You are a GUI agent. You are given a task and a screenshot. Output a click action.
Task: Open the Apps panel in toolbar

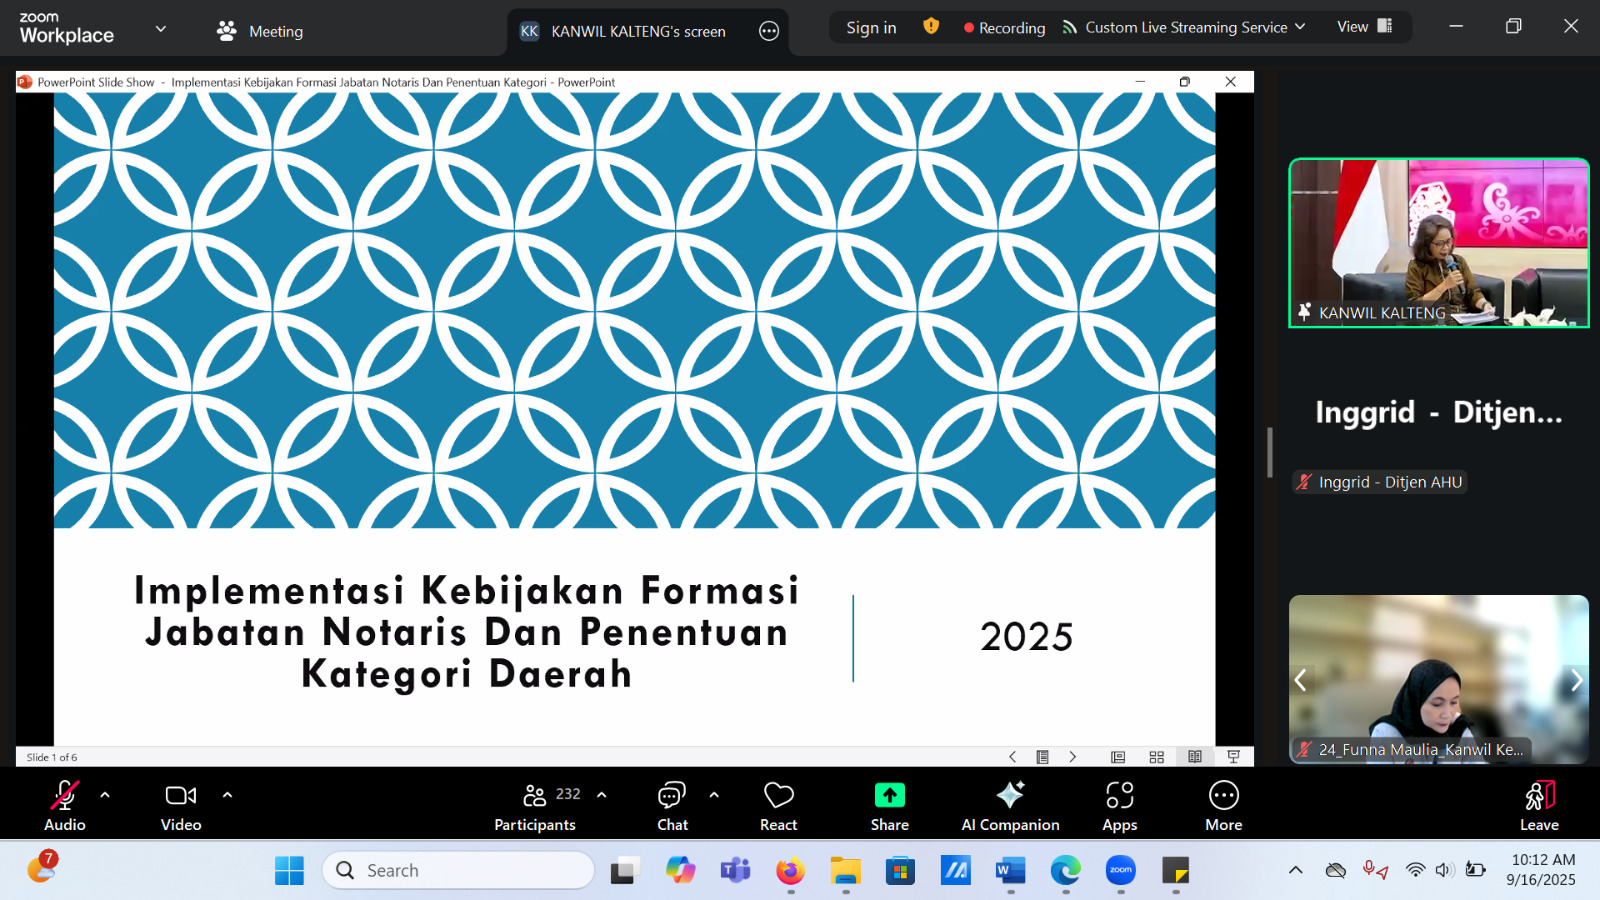[1119, 805]
